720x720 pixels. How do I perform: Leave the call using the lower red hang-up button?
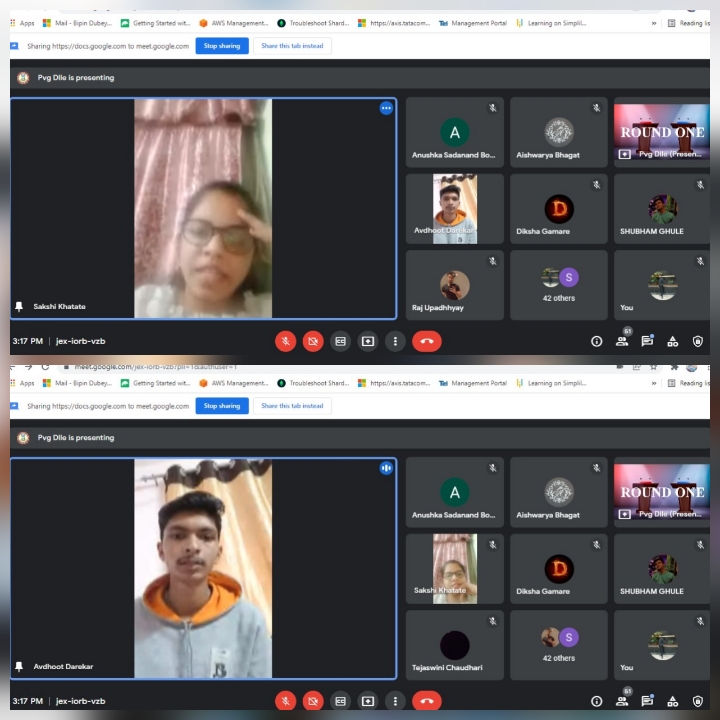click(x=427, y=701)
